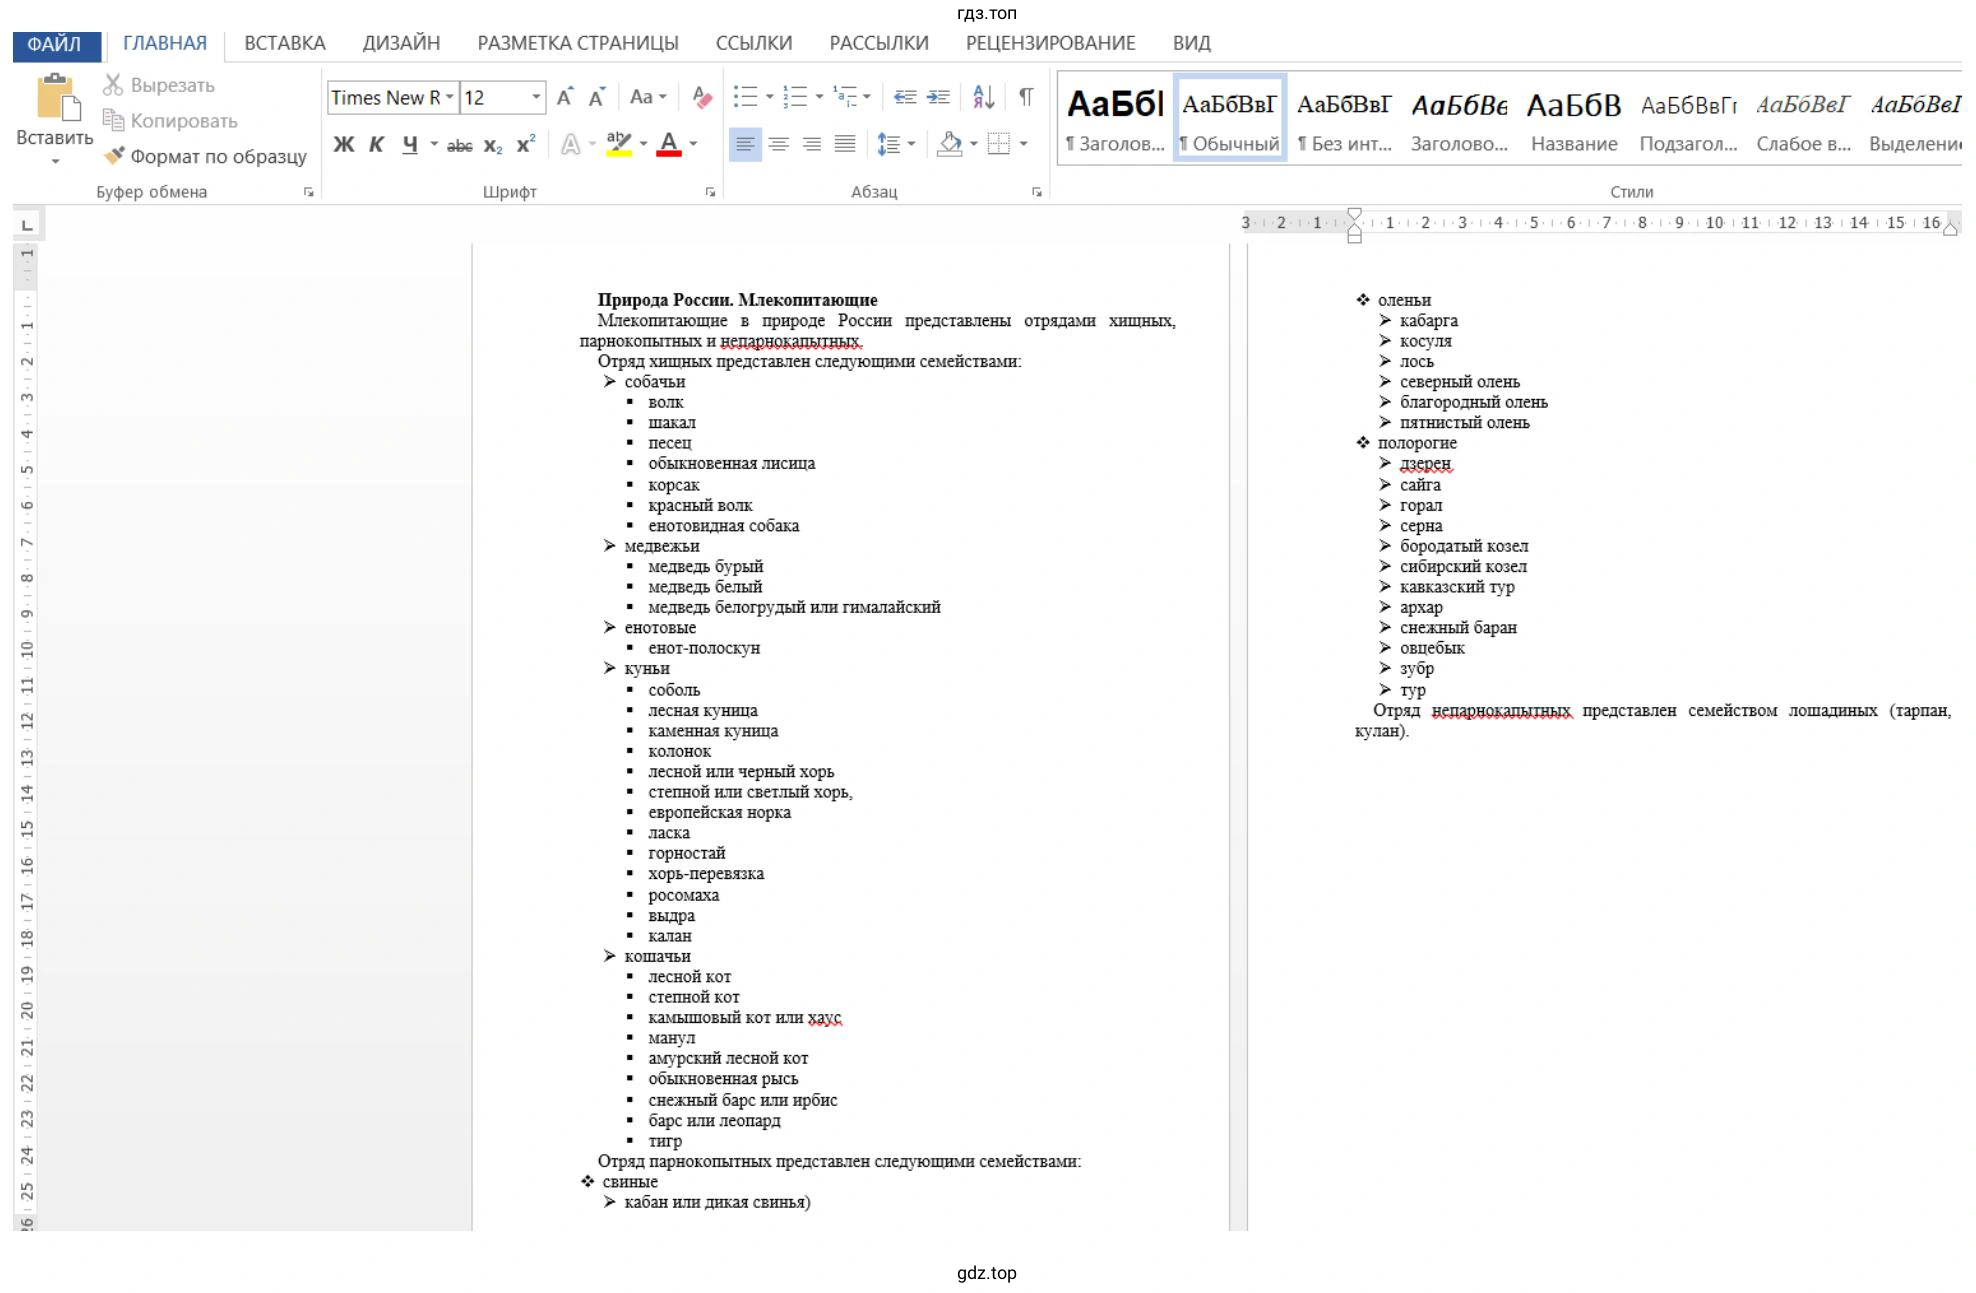1976x1293 pixels.
Task: Click the misspelled word 'дзерен'
Action: coord(1425,464)
